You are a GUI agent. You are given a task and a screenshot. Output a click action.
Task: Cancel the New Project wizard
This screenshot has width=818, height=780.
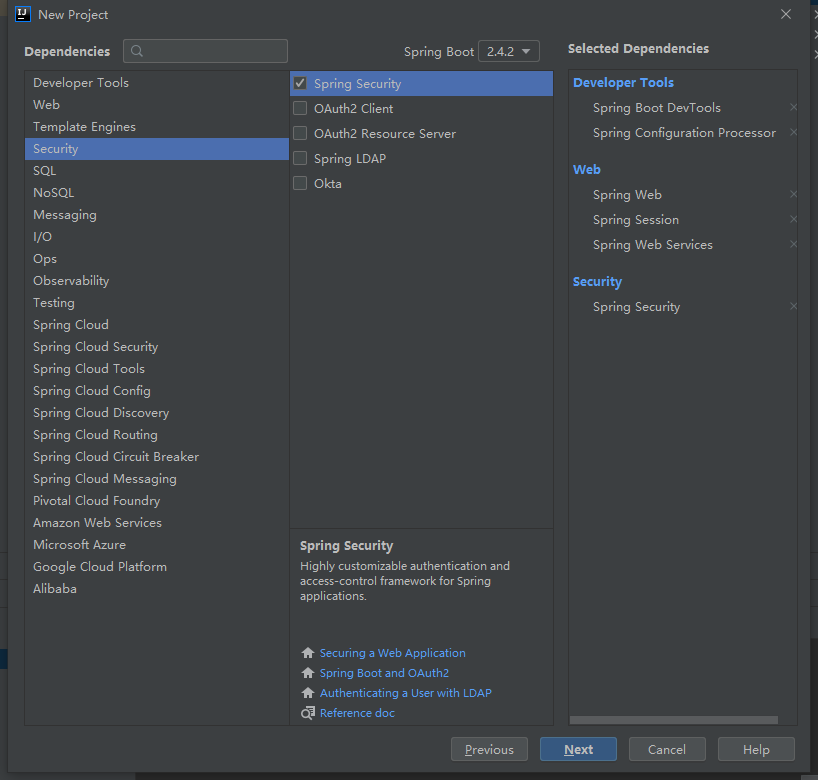tap(667, 749)
